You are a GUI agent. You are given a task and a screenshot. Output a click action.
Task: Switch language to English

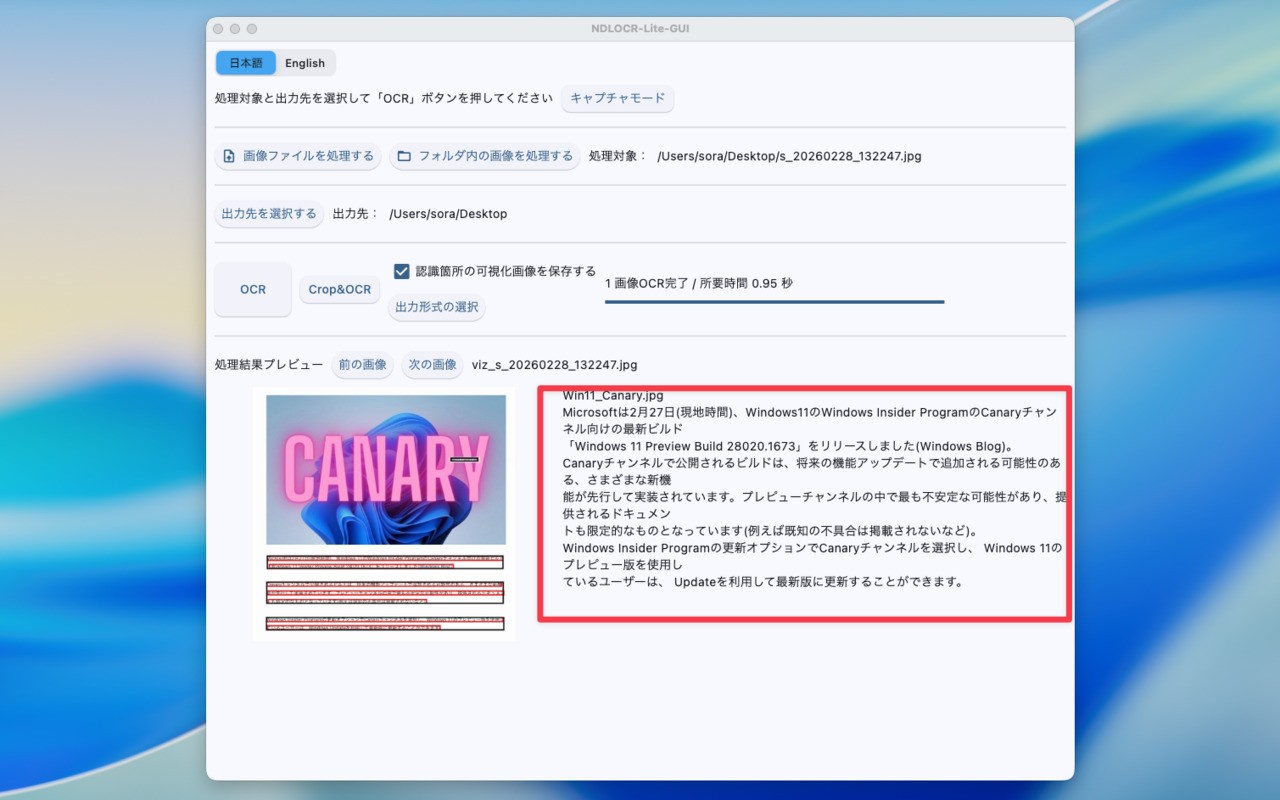[x=305, y=63]
